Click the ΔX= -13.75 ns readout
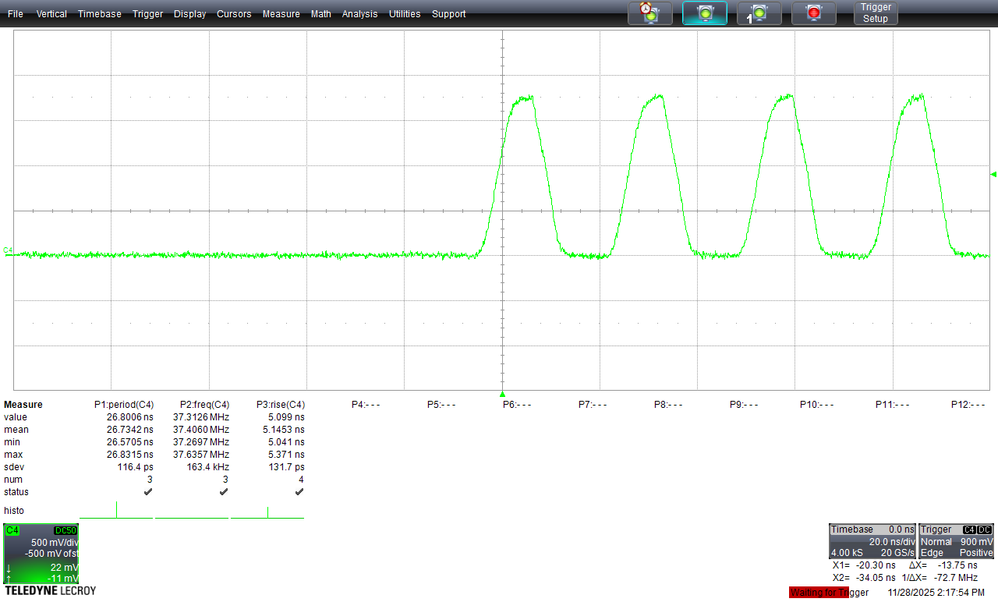This screenshot has width=998, height=599. coord(943,565)
